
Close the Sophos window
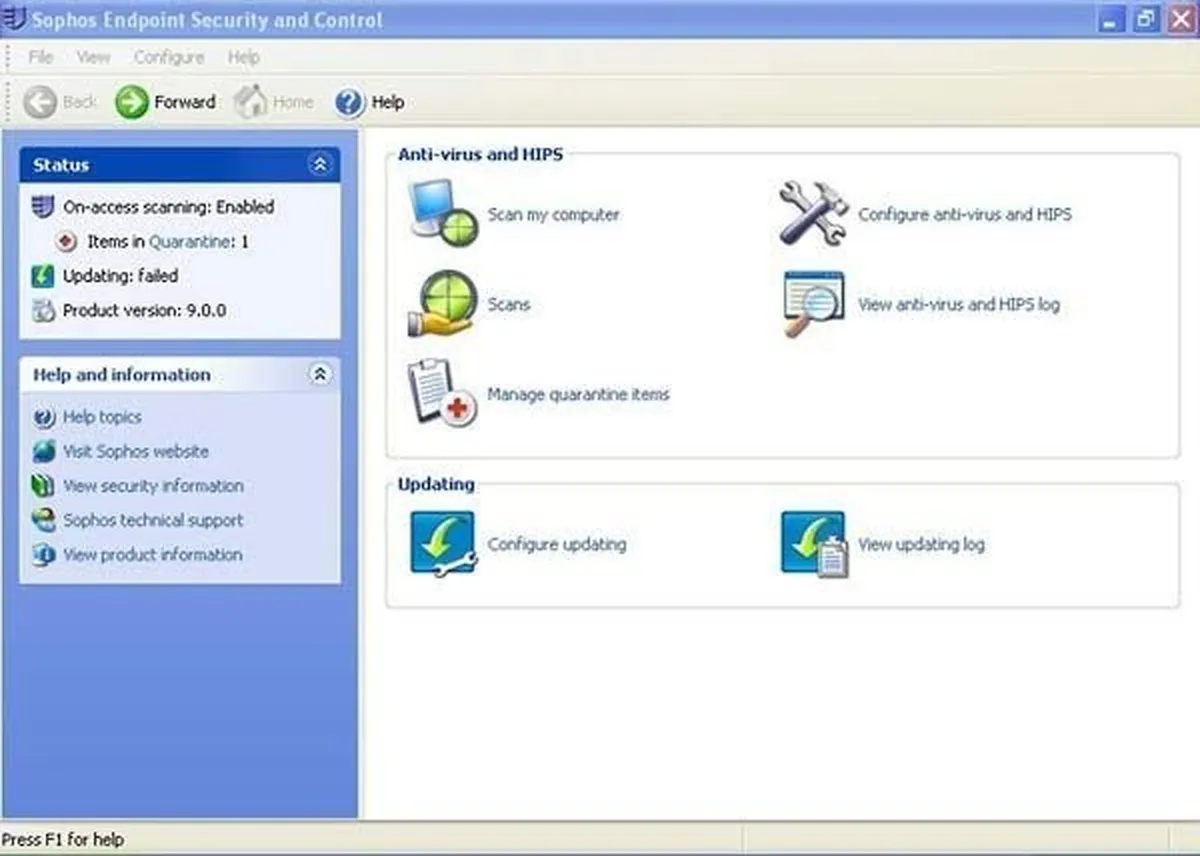click(x=1180, y=19)
